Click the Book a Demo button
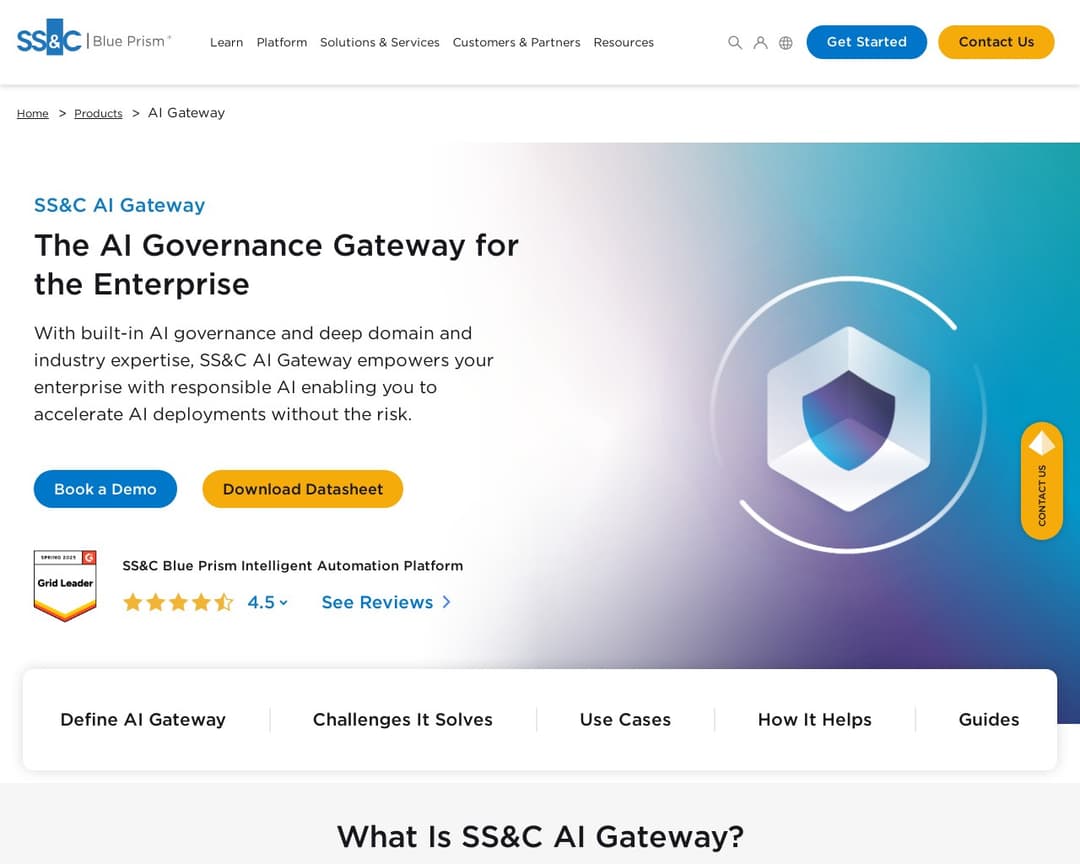 click(x=105, y=489)
